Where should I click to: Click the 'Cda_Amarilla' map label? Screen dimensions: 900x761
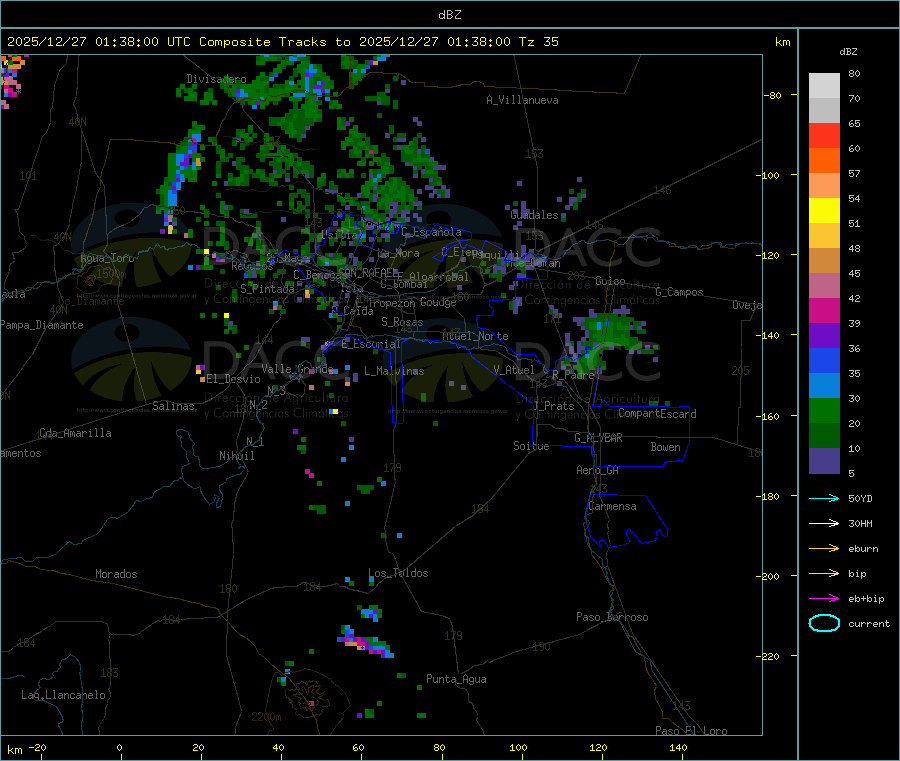(x=75, y=433)
